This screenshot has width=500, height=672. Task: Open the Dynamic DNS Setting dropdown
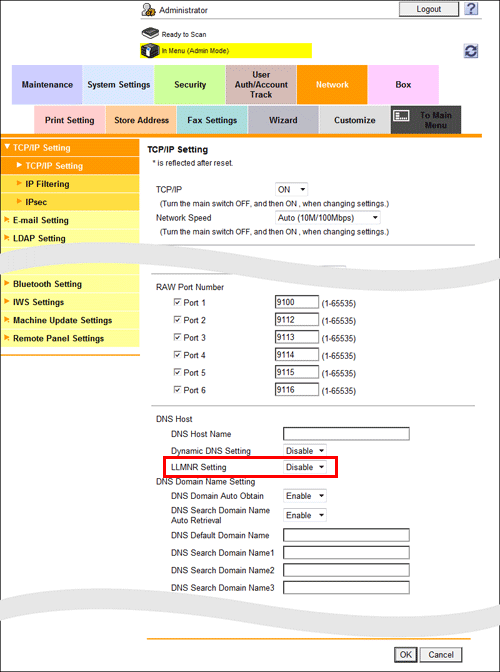pyautogui.click(x=305, y=451)
